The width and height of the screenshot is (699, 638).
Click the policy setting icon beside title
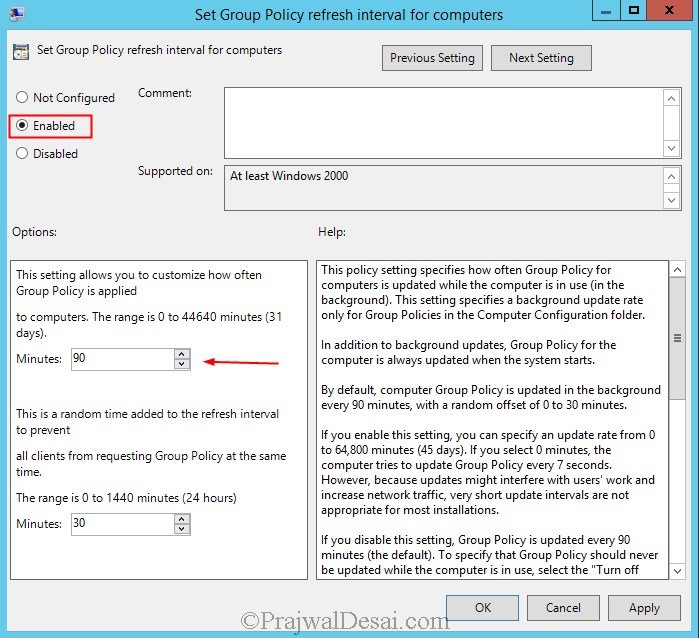point(21,52)
